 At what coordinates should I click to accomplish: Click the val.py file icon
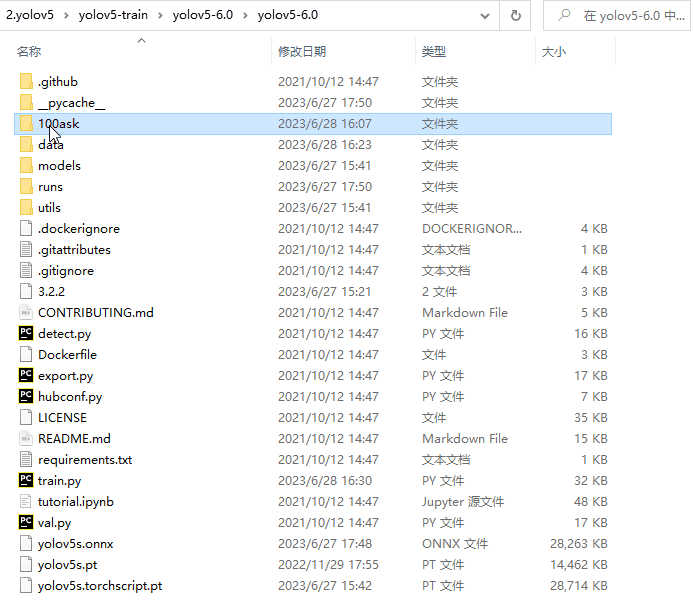tap(26, 522)
